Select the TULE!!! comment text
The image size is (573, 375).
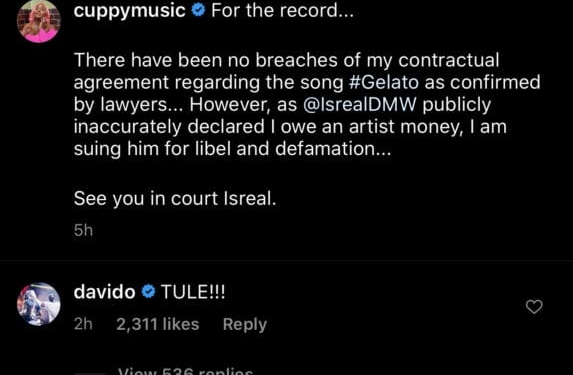coord(193,292)
